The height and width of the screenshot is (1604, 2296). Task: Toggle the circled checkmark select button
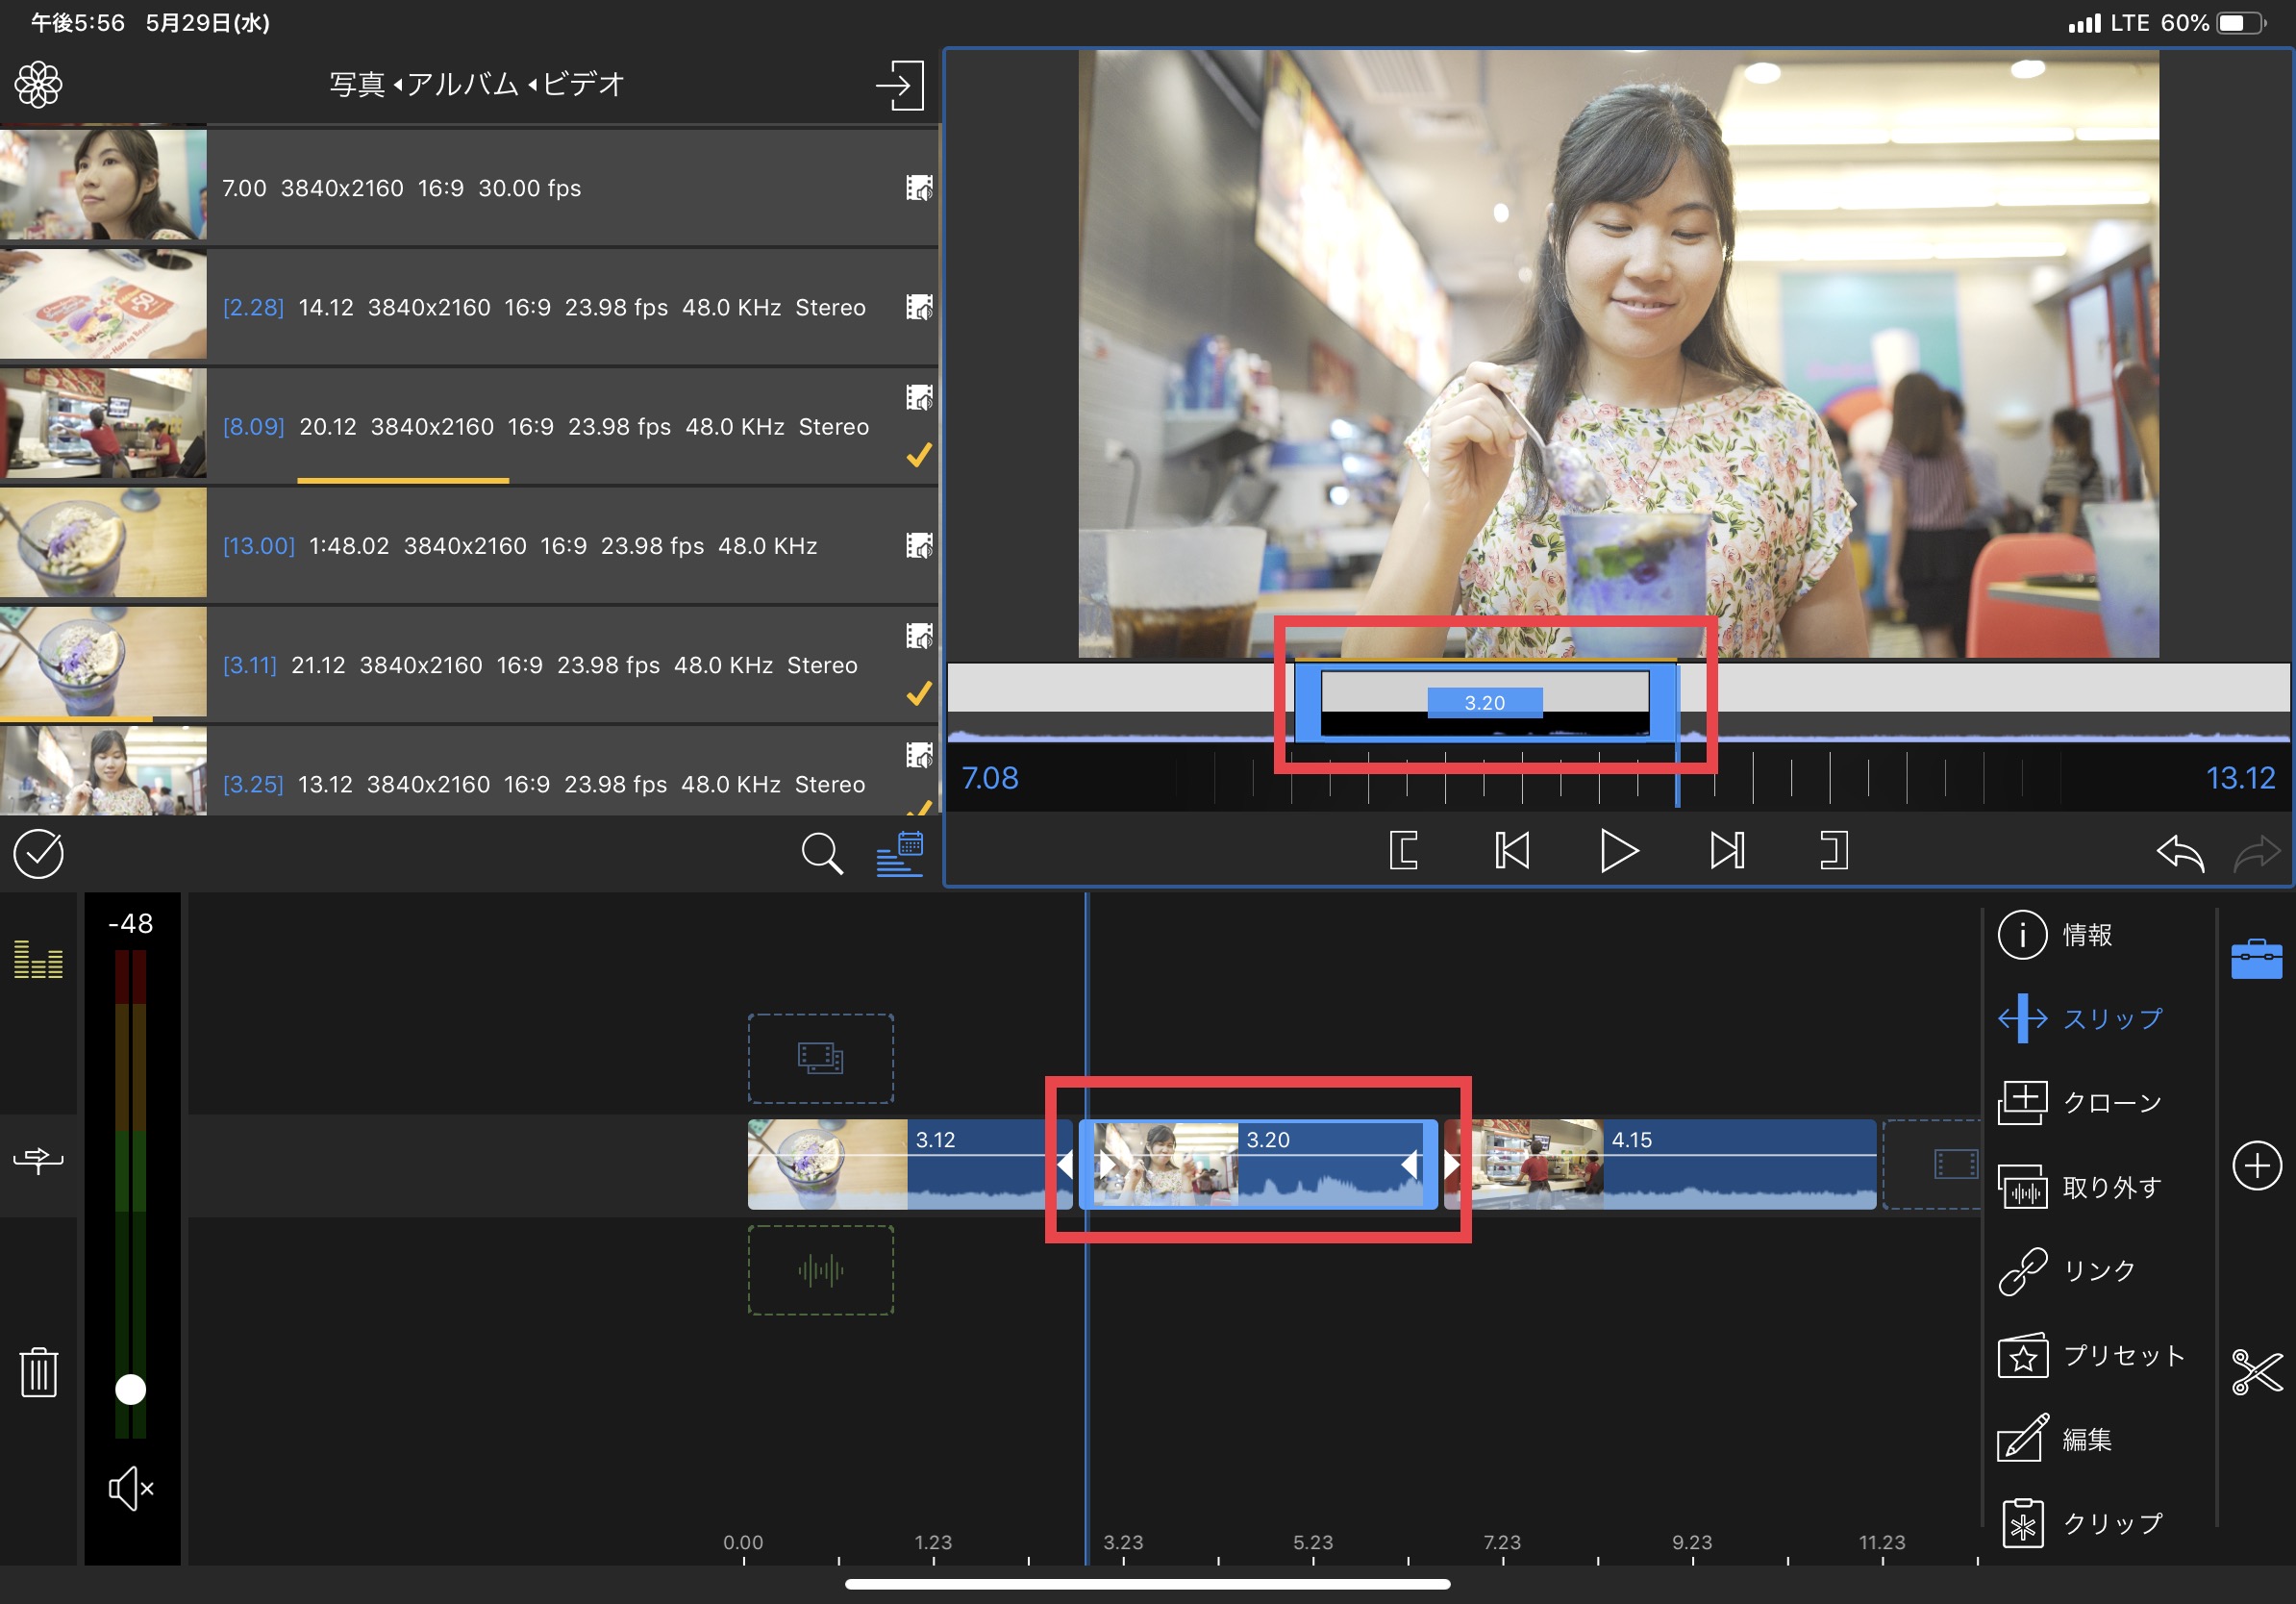pyautogui.click(x=39, y=854)
